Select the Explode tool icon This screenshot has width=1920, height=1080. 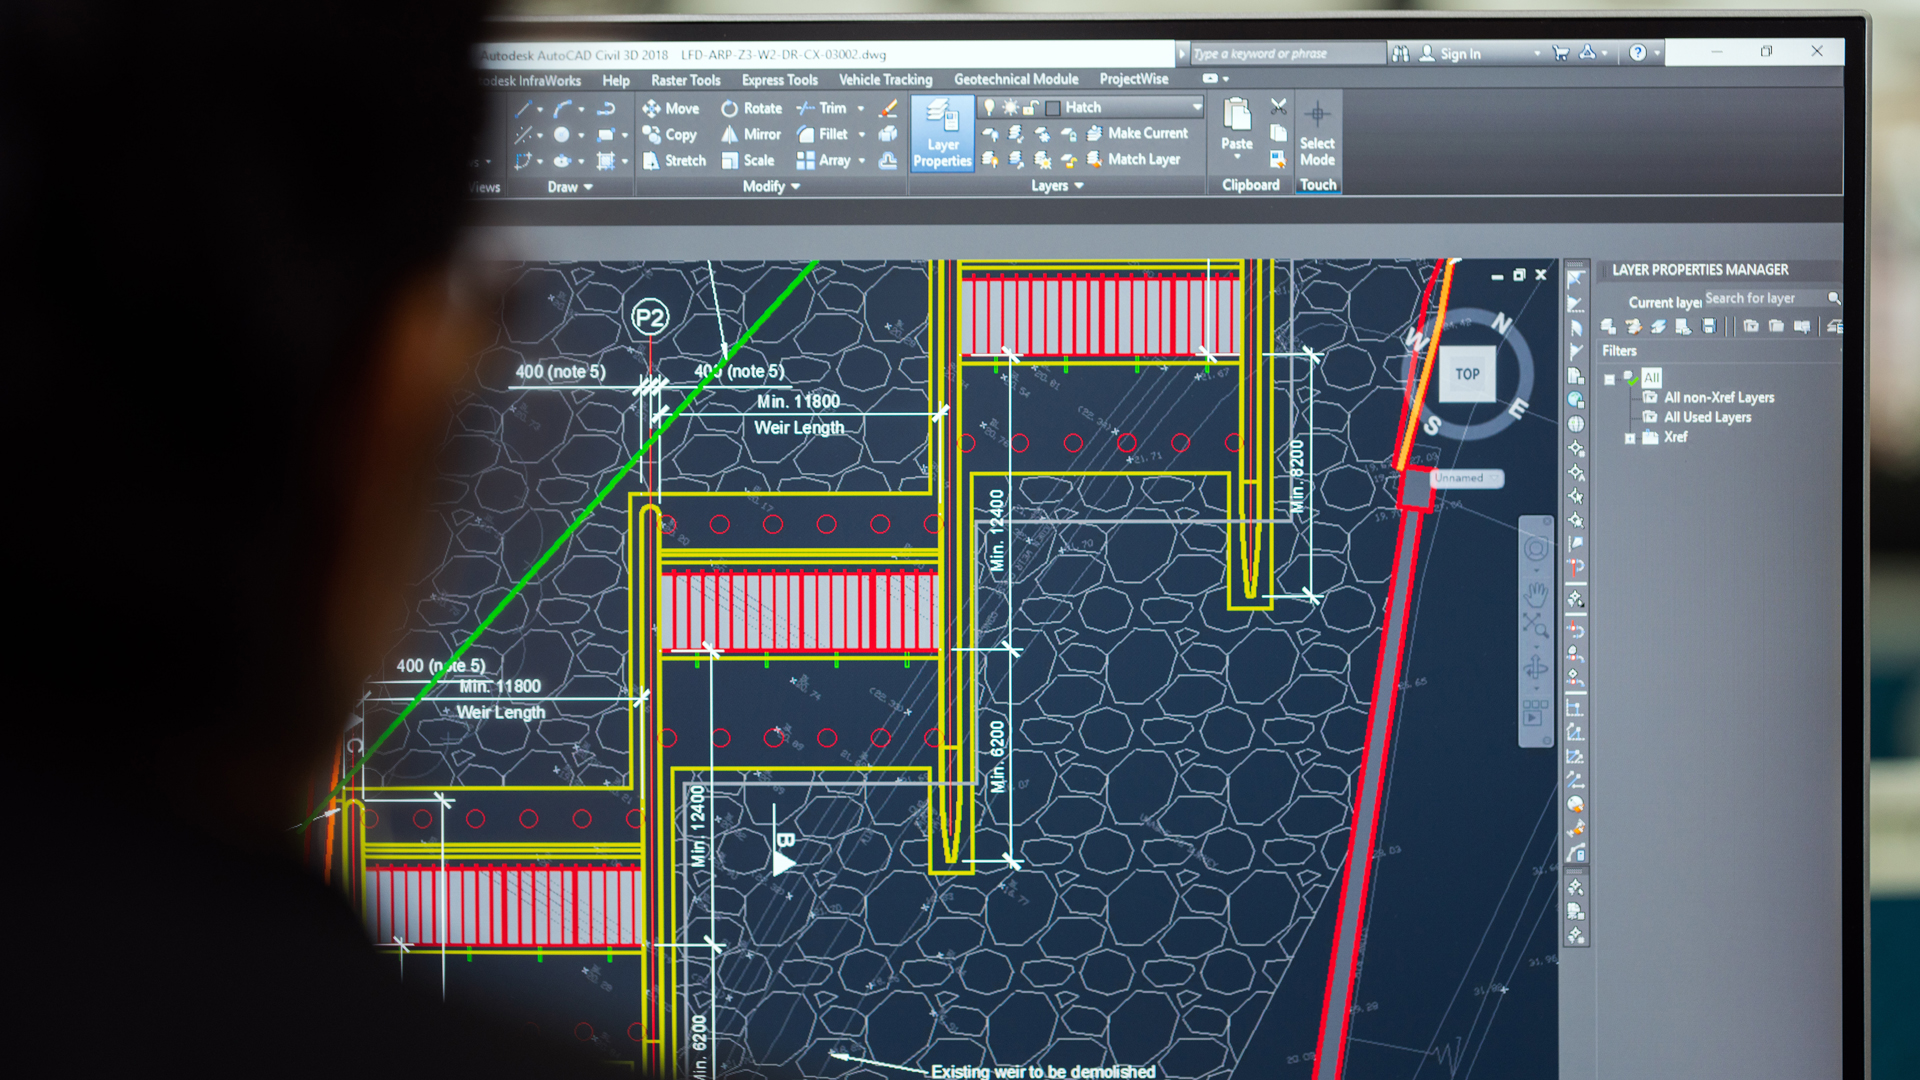point(888,134)
